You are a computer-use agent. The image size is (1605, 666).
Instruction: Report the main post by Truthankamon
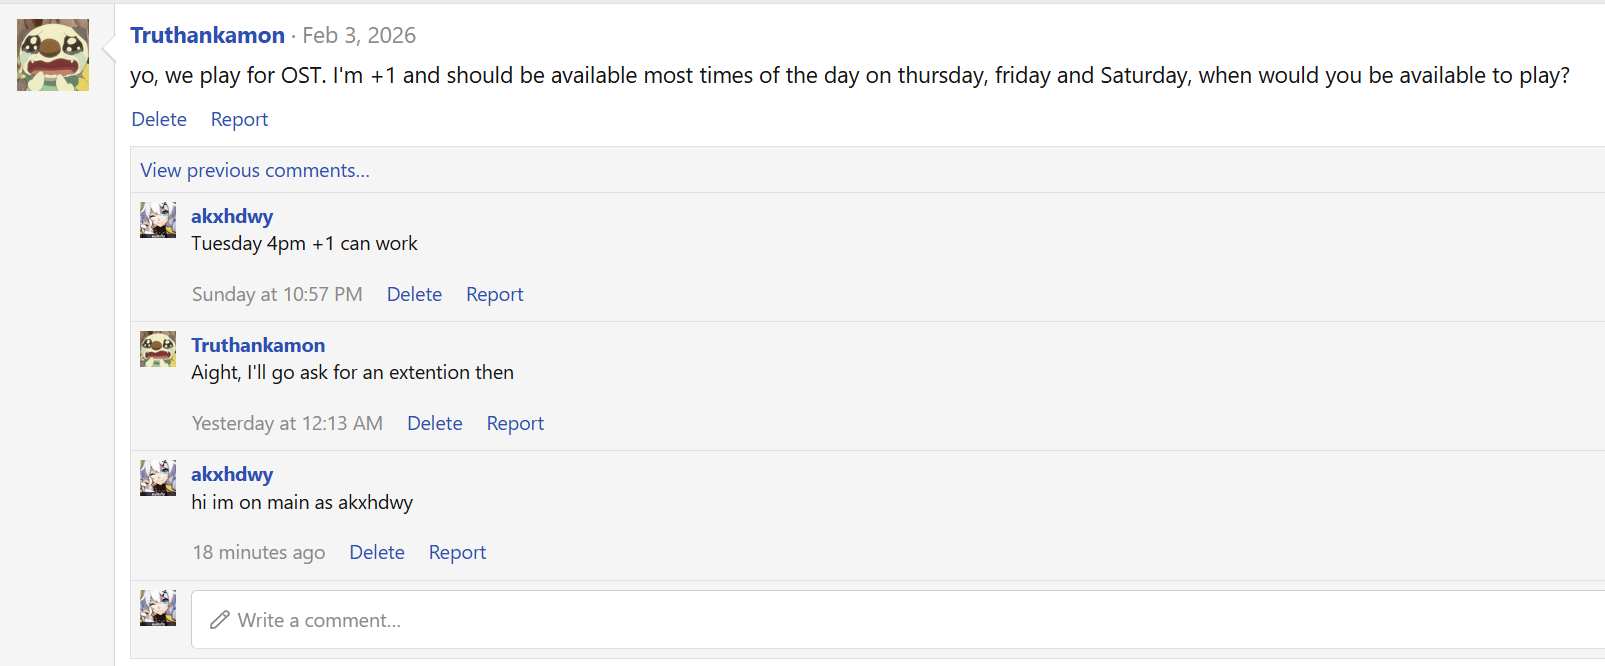(239, 119)
